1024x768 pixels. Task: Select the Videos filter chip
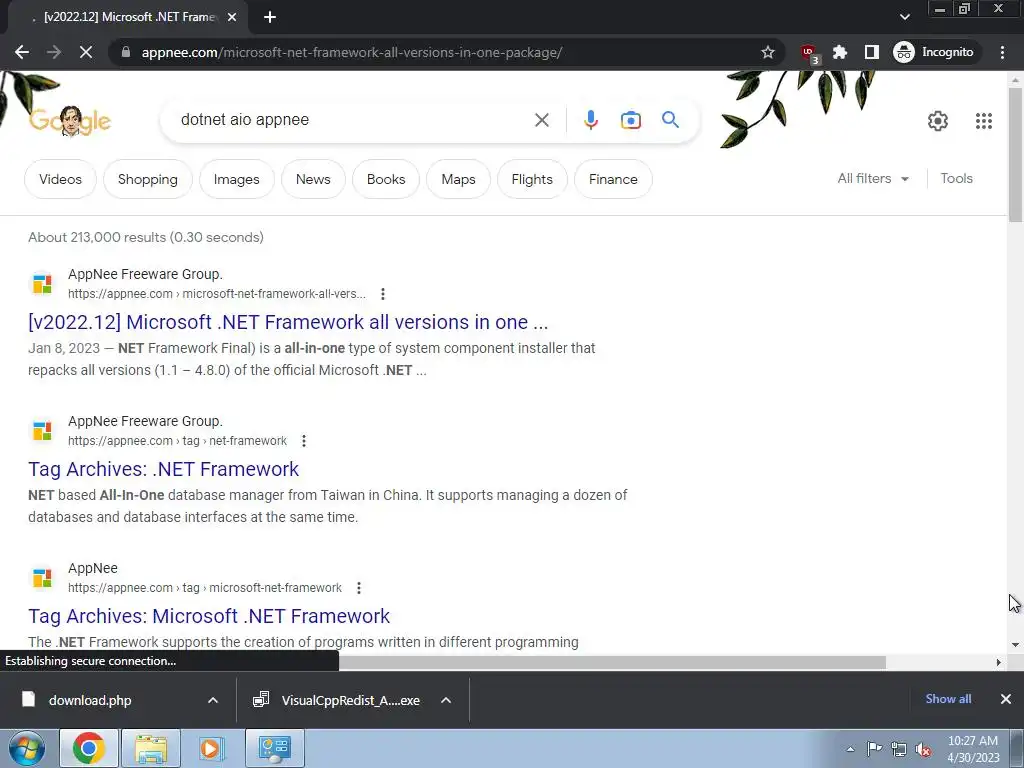(60, 179)
